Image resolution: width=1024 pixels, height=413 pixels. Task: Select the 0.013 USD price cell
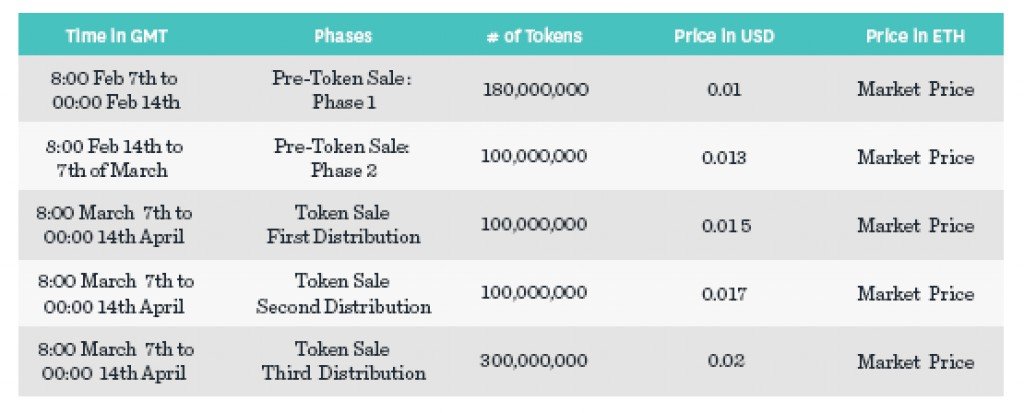click(x=724, y=158)
